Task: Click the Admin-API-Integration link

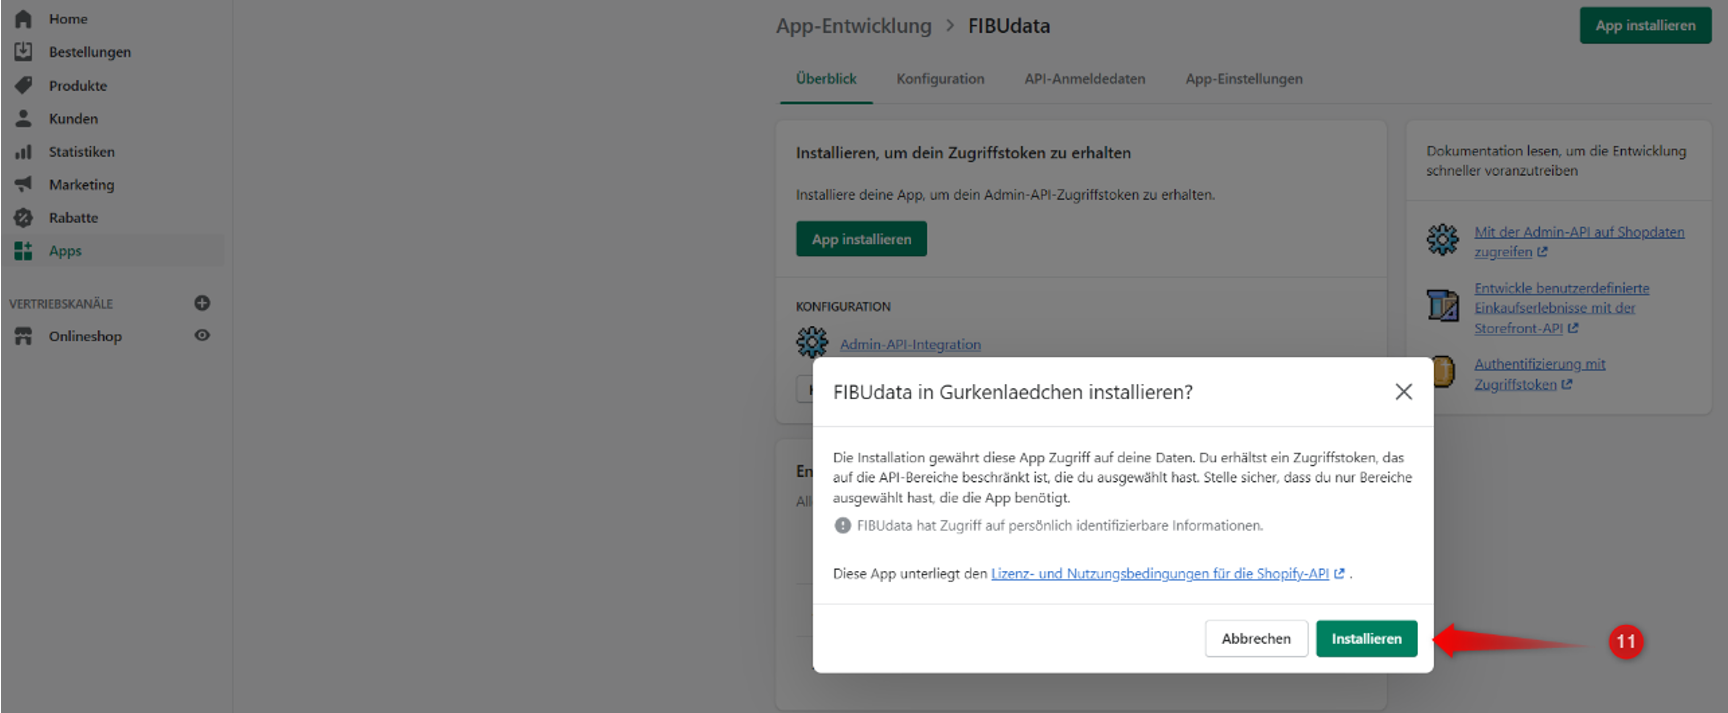Action: point(910,345)
